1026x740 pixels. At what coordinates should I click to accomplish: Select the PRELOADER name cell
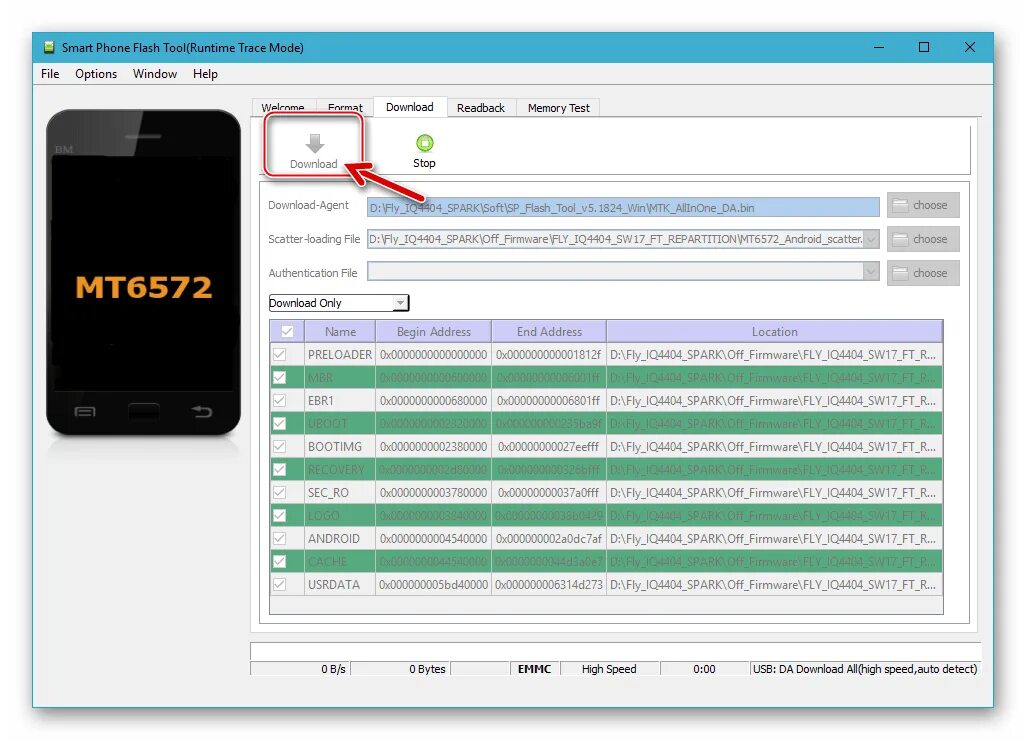[x=340, y=354]
